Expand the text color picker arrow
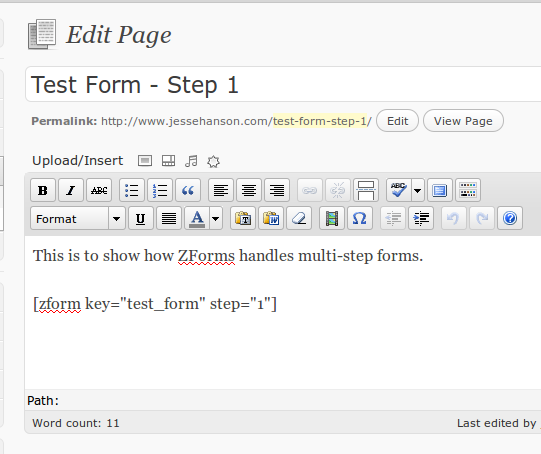 point(216,218)
